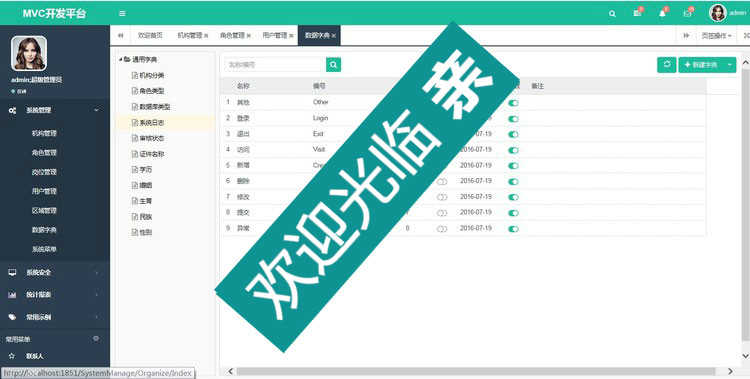Click the monitor icon of 系统安全

[12, 272]
